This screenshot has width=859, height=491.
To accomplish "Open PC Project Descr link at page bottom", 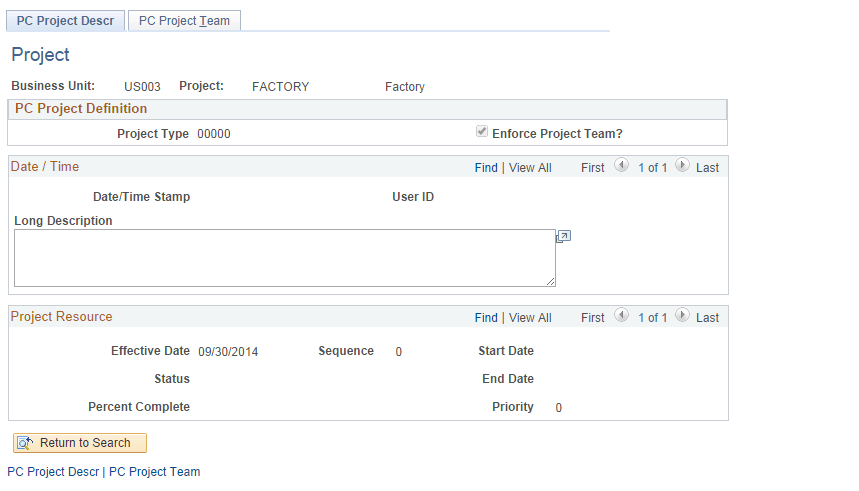I will (x=53, y=472).
